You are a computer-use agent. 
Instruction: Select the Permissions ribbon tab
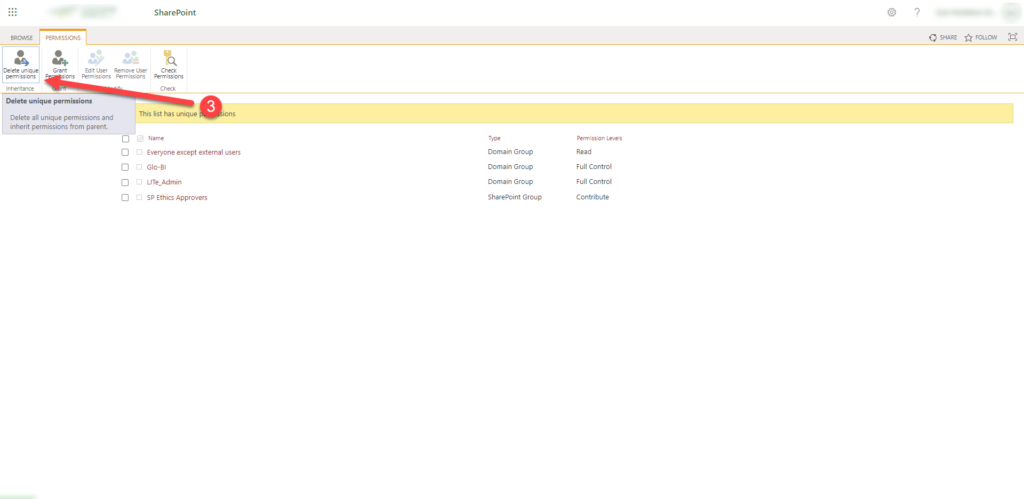pos(63,38)
